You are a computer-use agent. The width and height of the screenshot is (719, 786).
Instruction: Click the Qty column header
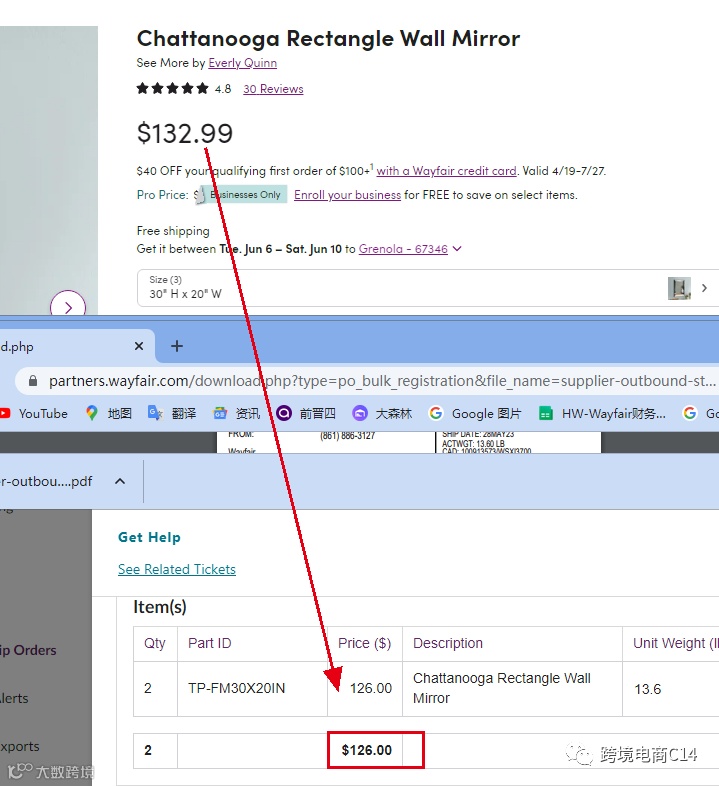coord(155,643)
